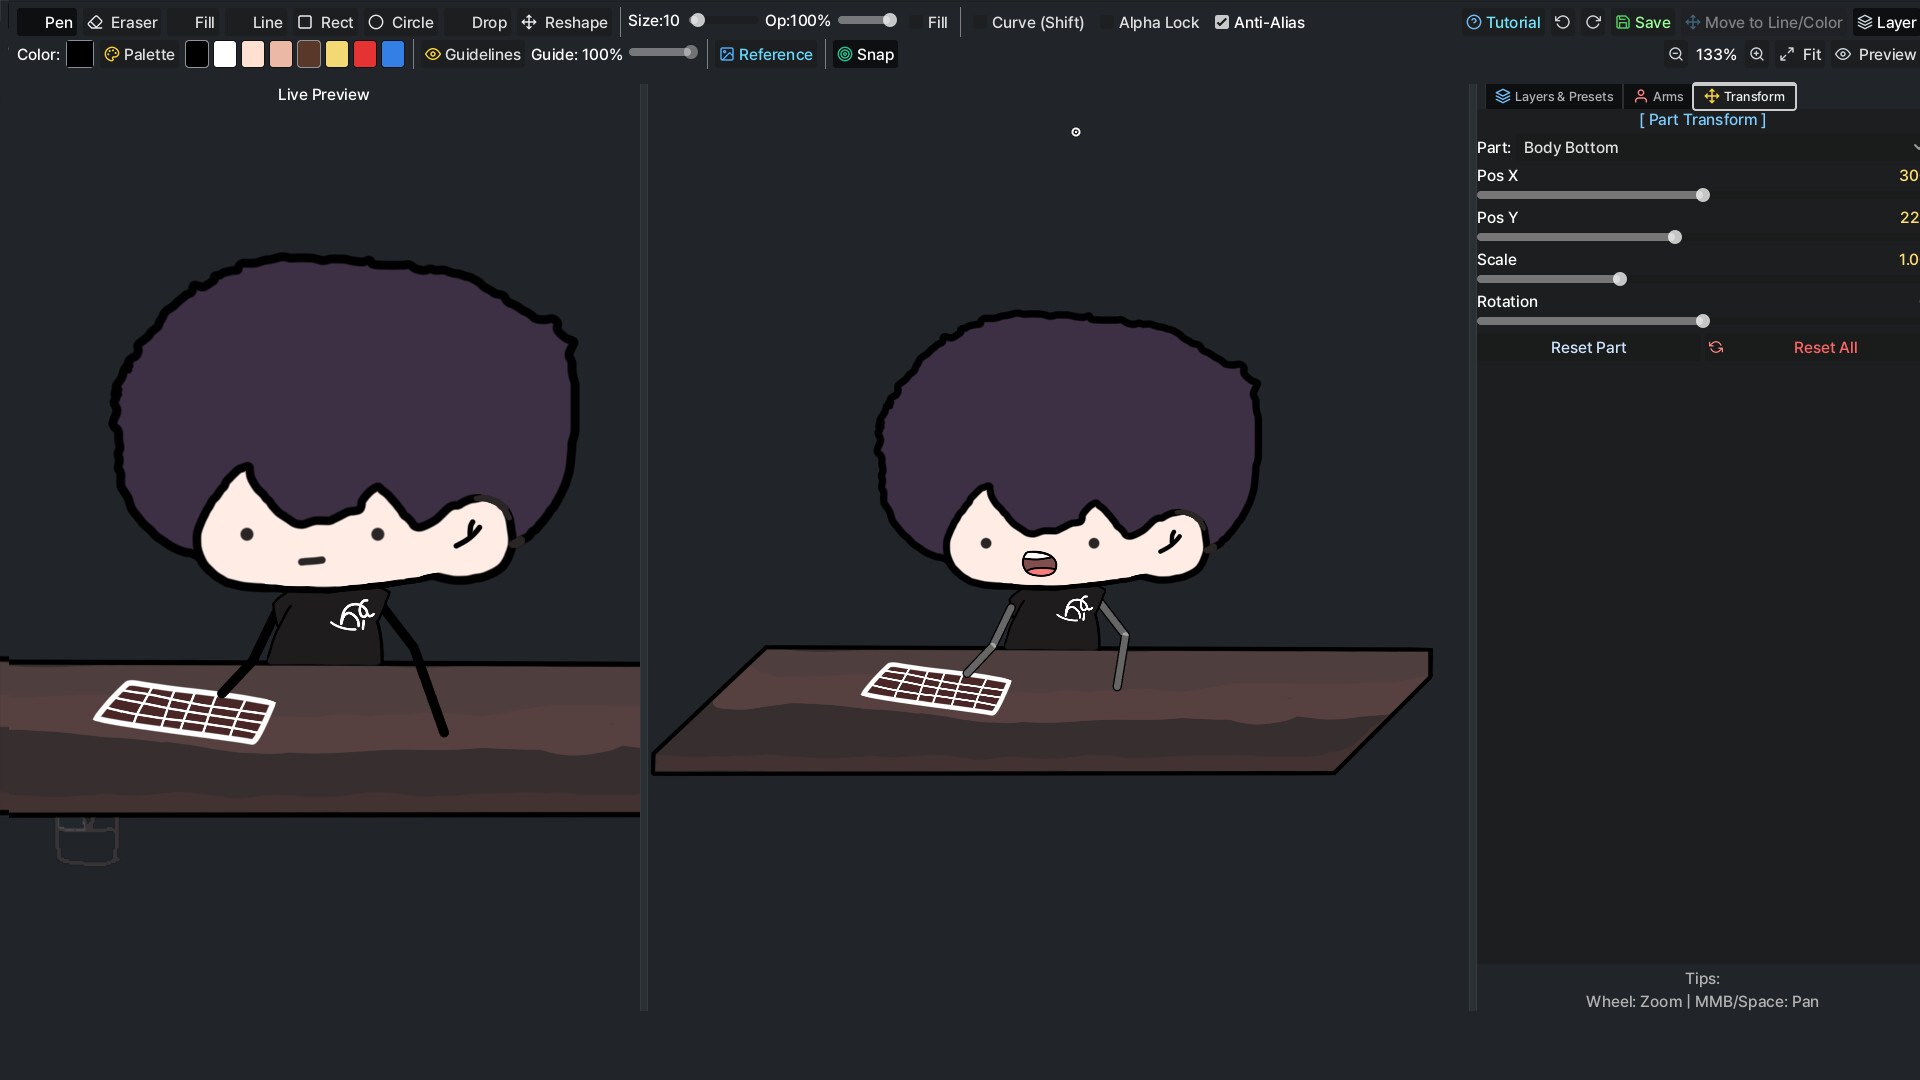Viewport: 1920px width, 1080px height.
Task: Click the redo arrow icon
Action: 1593,22
